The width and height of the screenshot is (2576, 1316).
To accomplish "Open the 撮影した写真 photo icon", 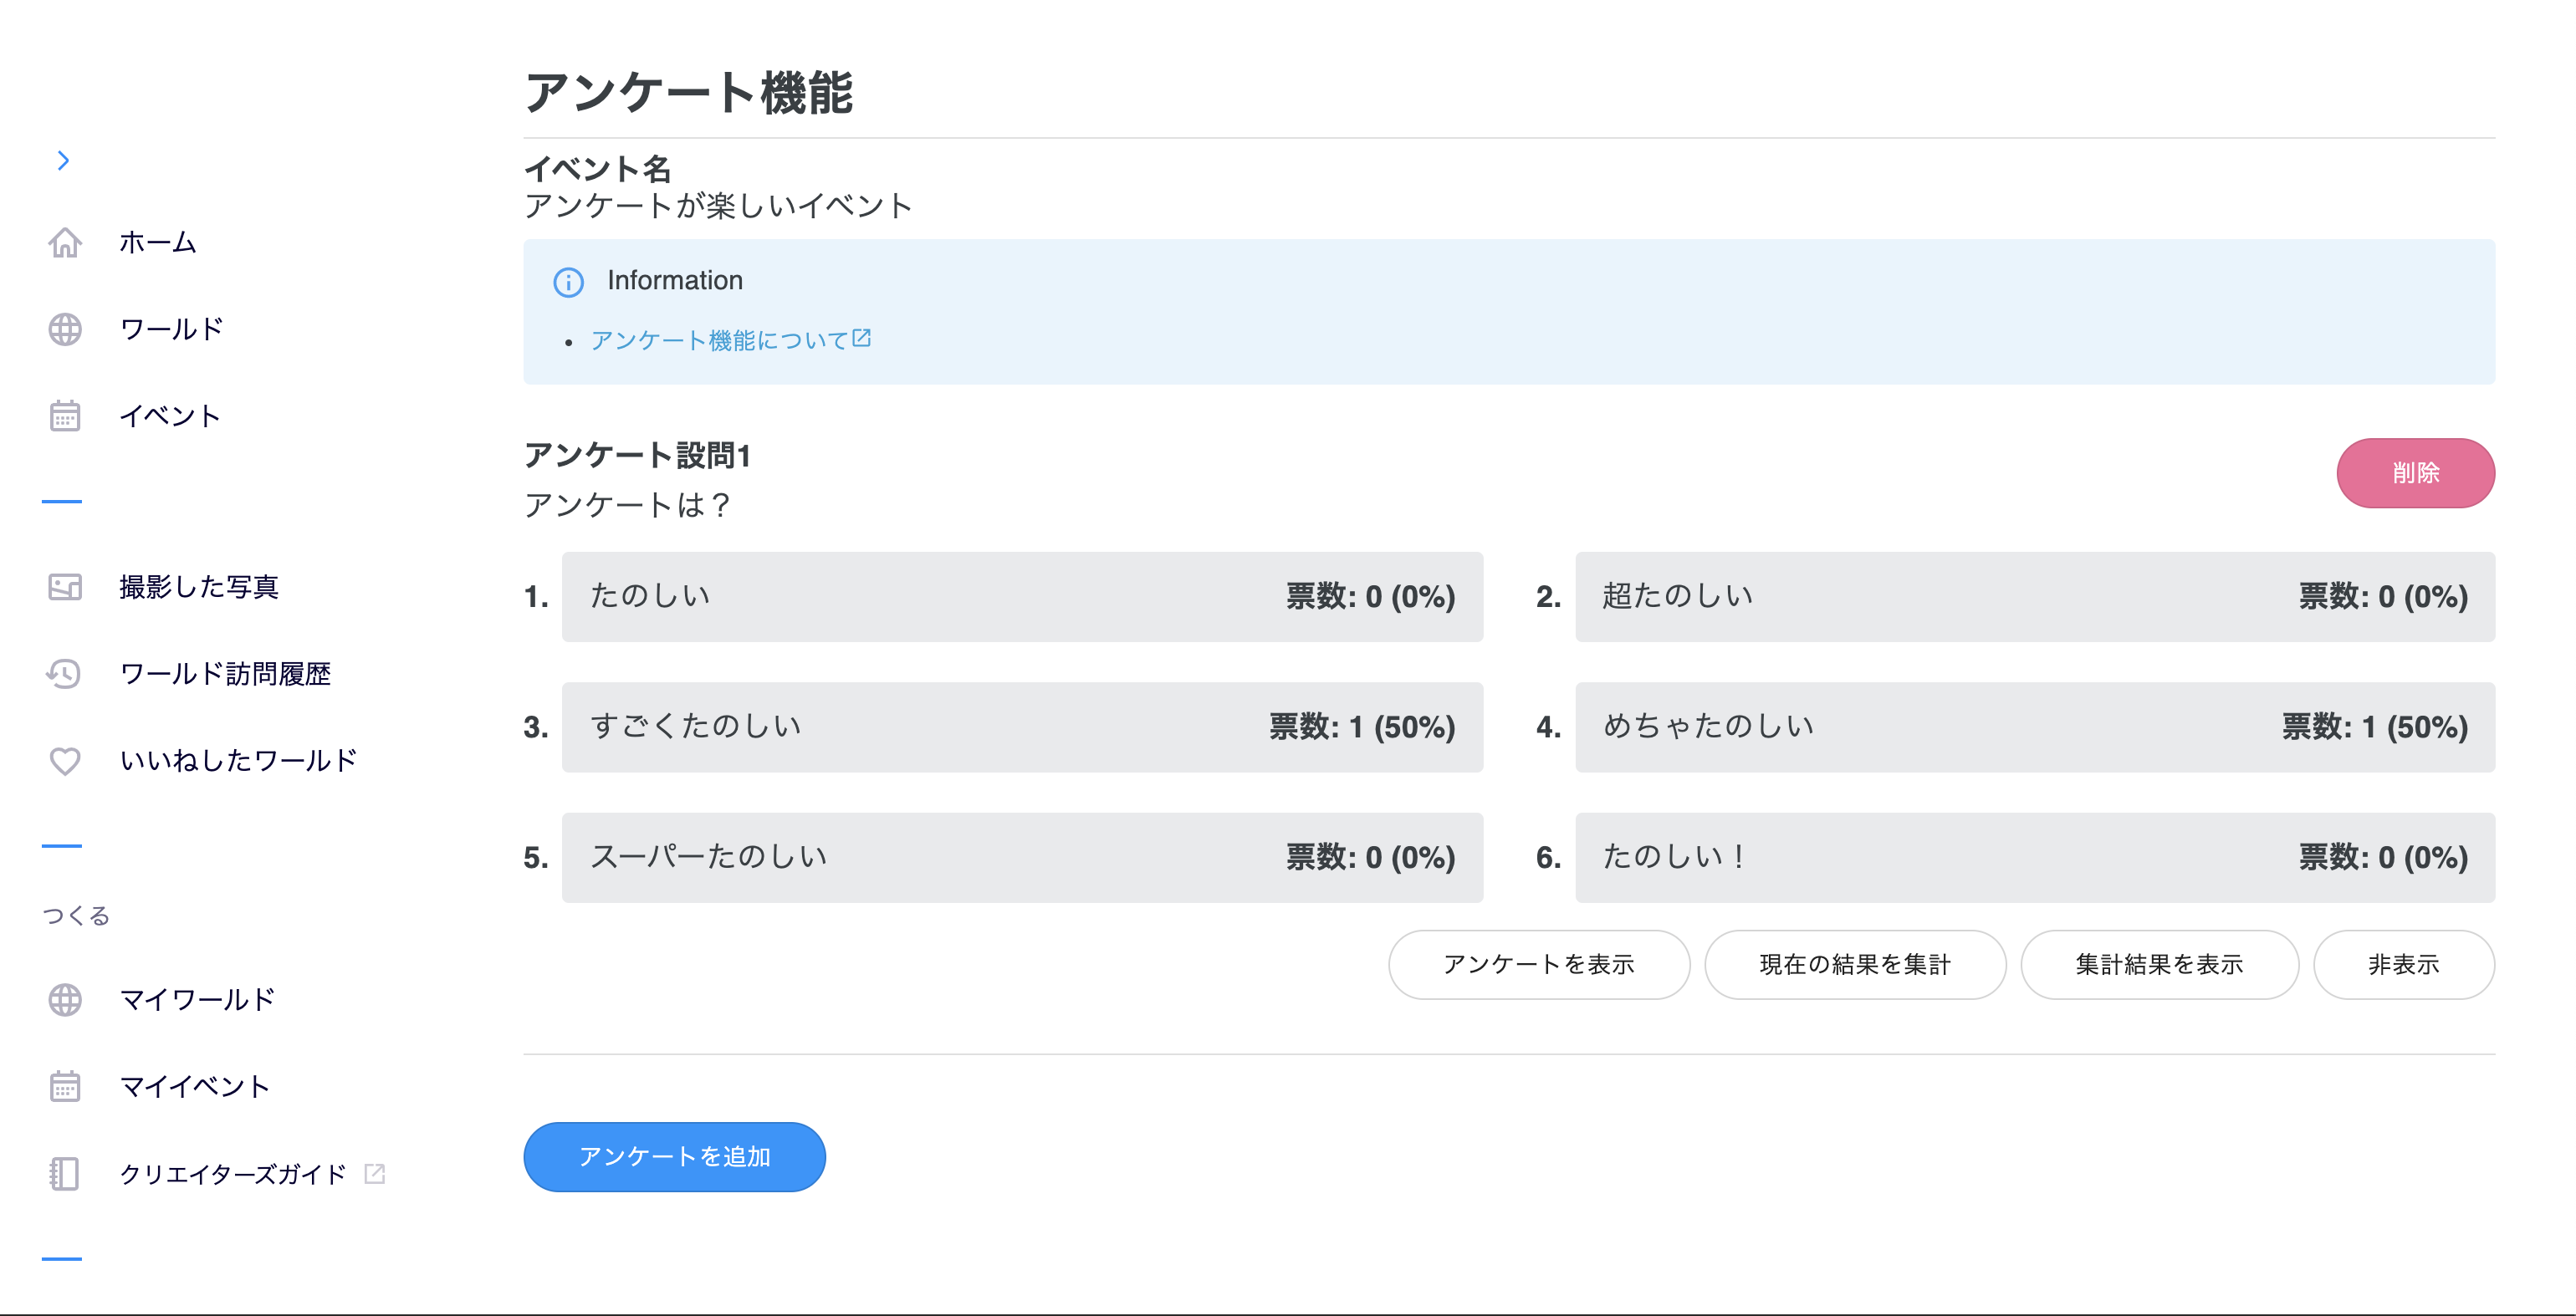I will [65, 587].
